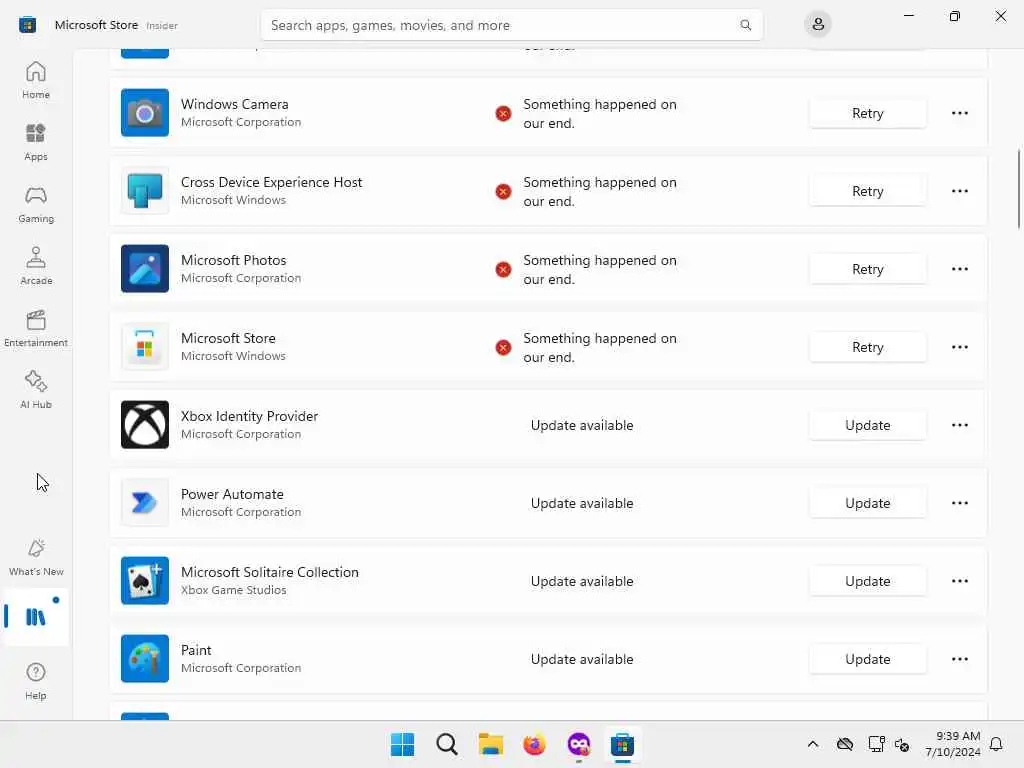The width and height of the screenshot is (1024, 768).
Task: Click error icon for Cross Device Experience Host
Action: [503, 191]
